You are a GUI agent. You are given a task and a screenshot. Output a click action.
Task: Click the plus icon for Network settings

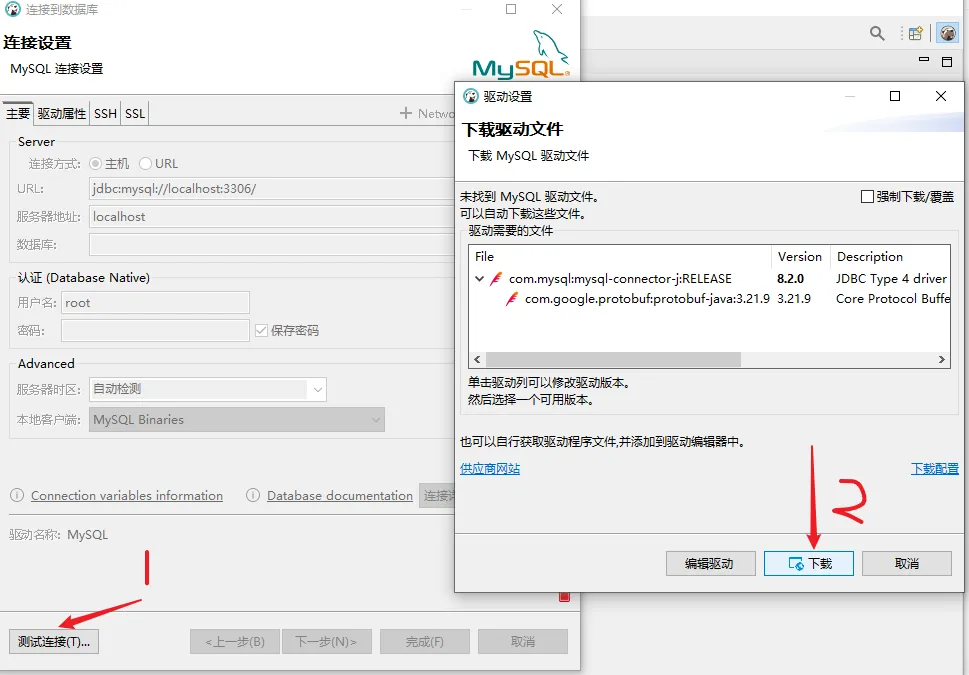(x=405, y=113)
